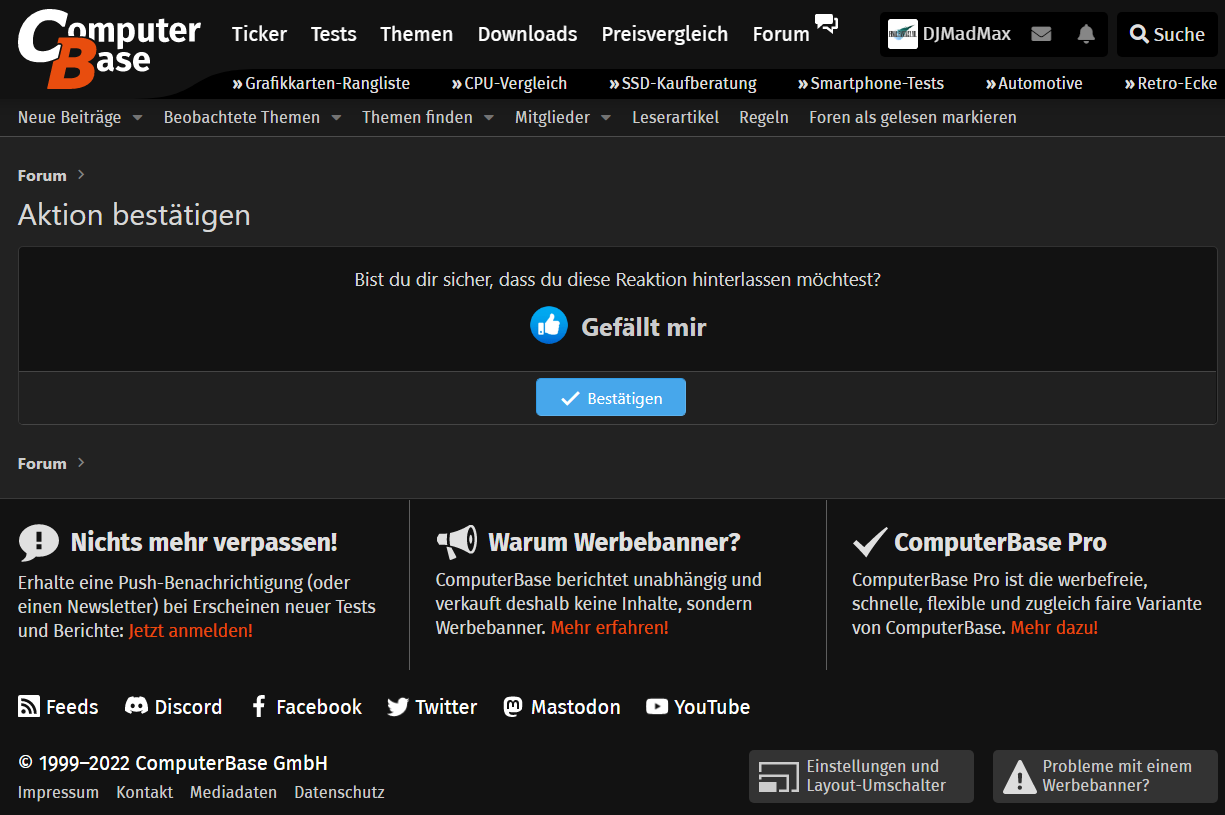The height and width of the screenshot is (815, 1225).
Task: Click the bottom Forum breadcrumb
Action: [x=42, y=463]
